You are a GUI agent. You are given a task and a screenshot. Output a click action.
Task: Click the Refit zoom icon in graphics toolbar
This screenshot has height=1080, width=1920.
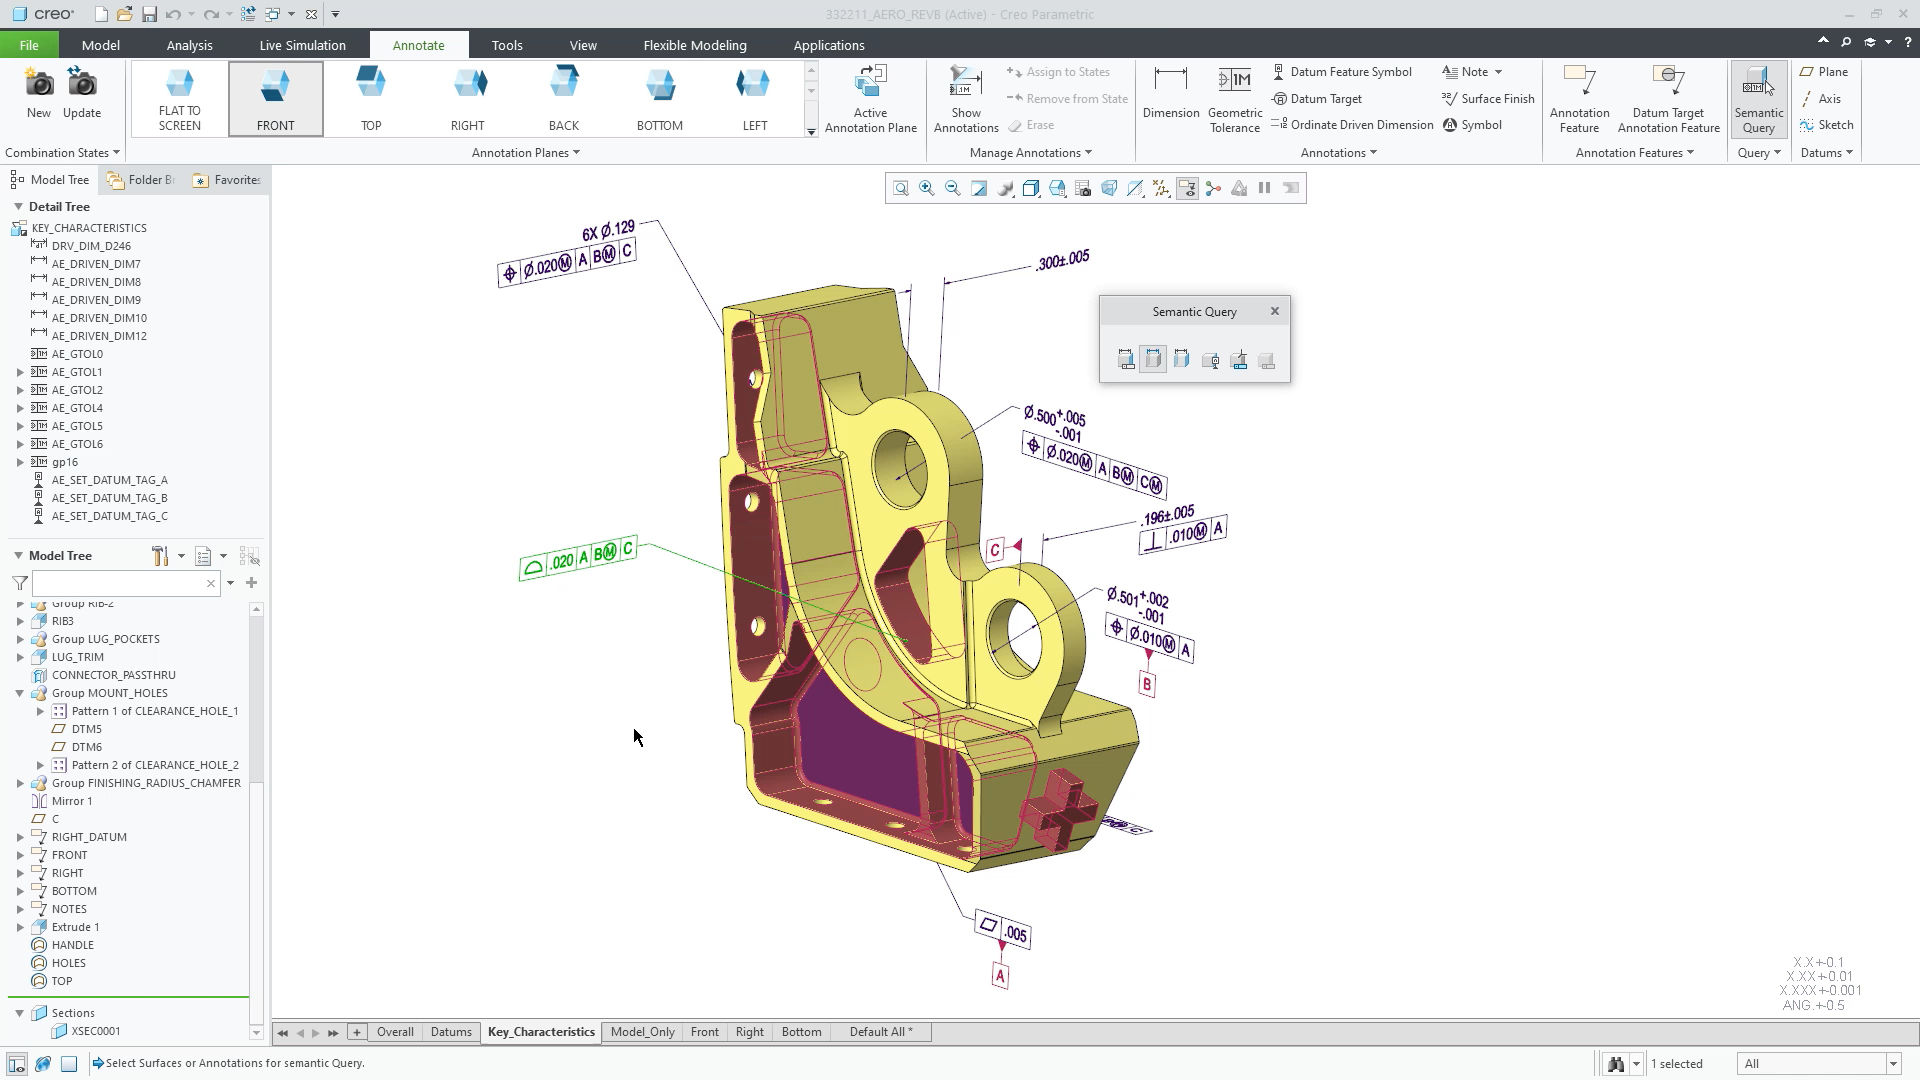coord(901,188)
